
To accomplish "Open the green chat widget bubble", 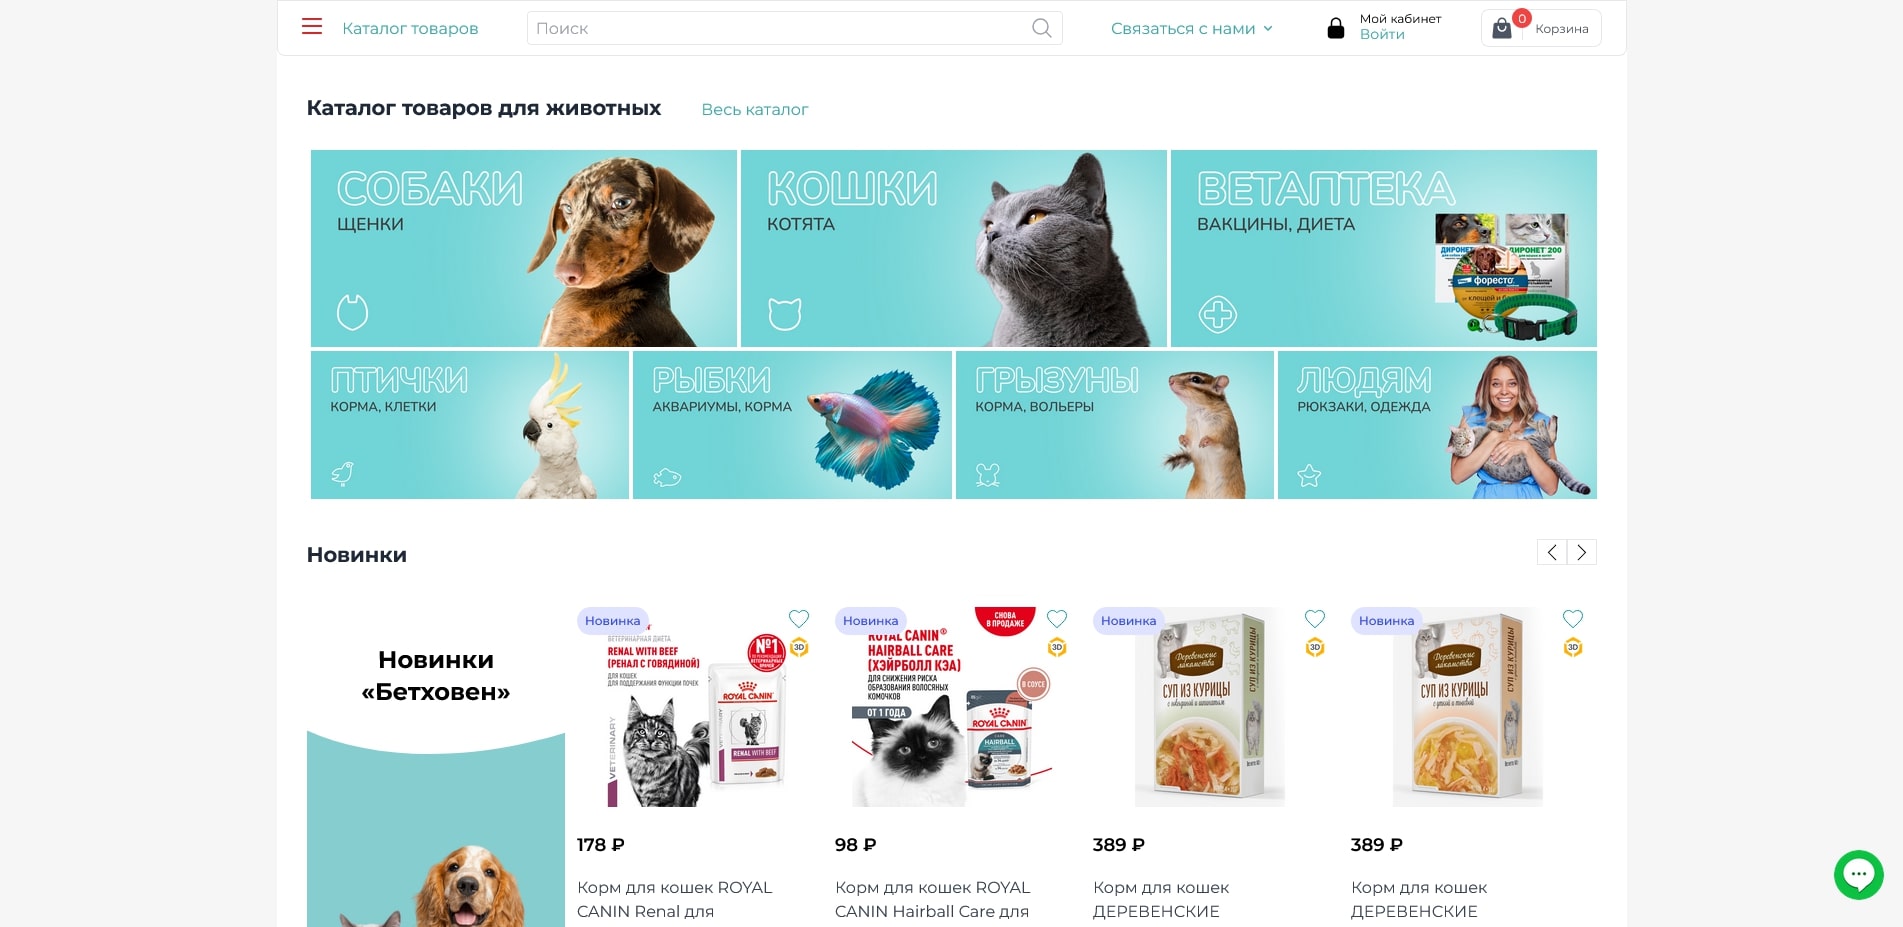I will click(1858, 875).
